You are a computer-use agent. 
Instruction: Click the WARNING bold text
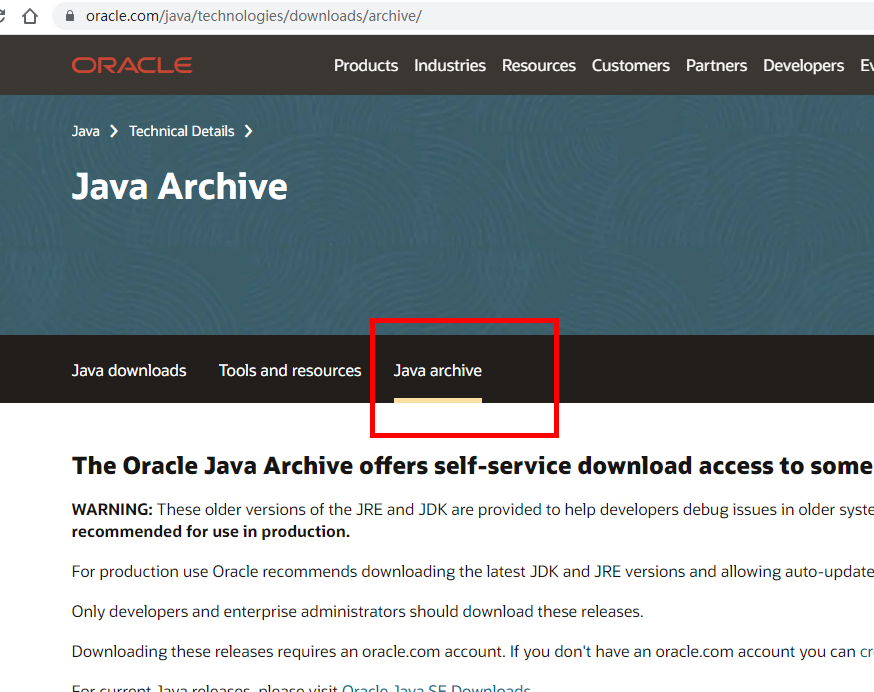[x=112, y=510]
